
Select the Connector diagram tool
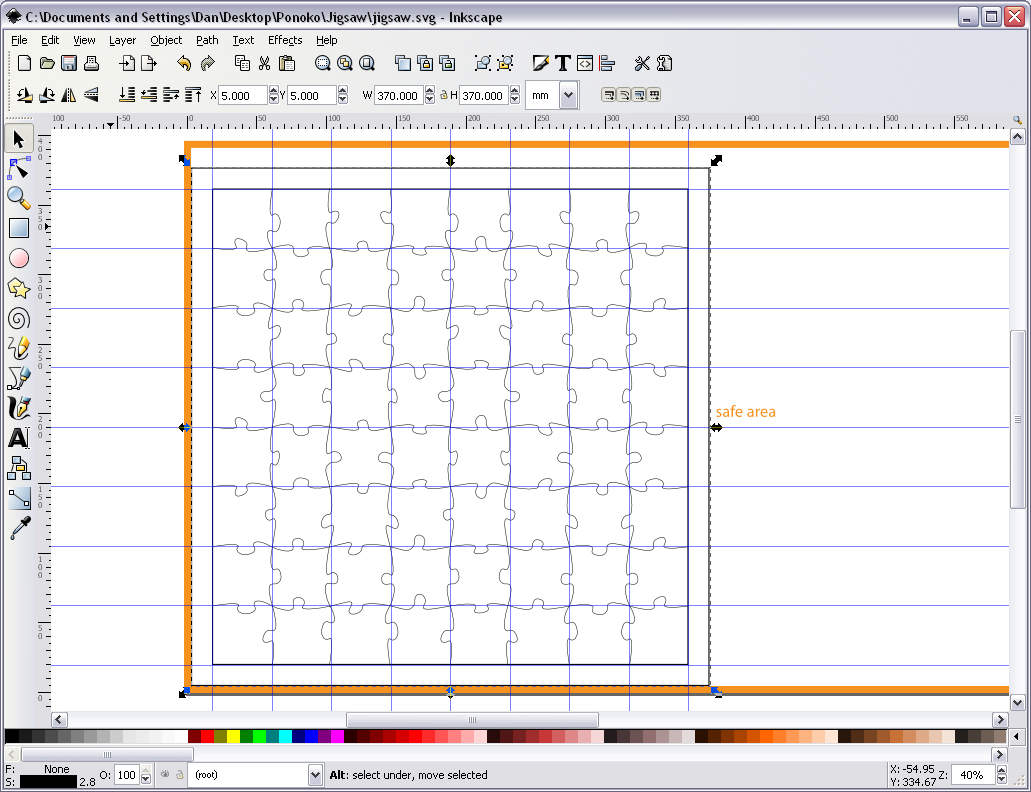[x=18, y=468]
